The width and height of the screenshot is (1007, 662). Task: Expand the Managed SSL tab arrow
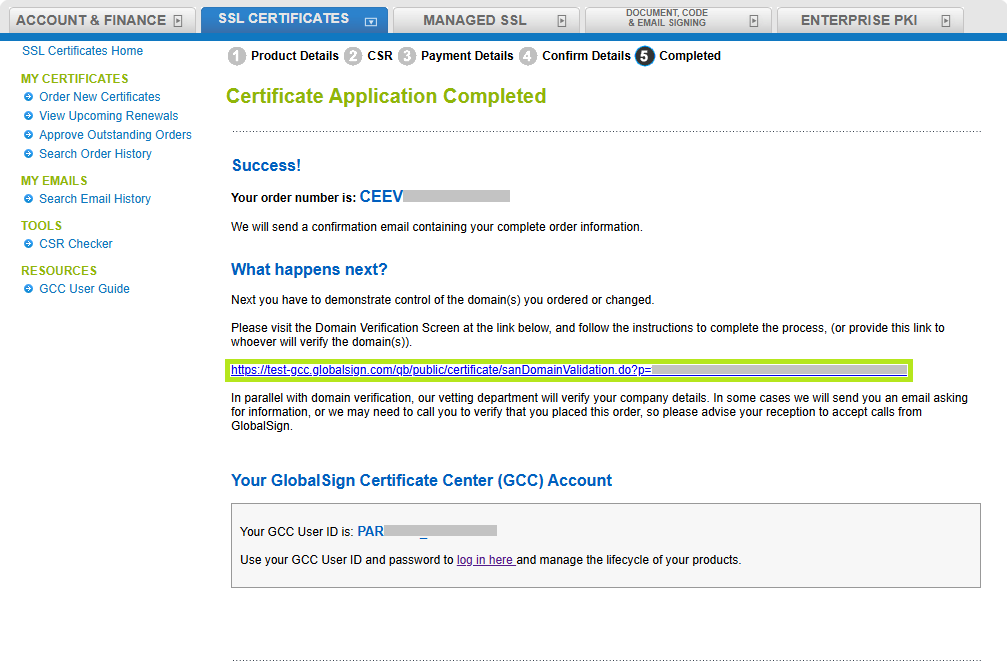click(562, 20)
